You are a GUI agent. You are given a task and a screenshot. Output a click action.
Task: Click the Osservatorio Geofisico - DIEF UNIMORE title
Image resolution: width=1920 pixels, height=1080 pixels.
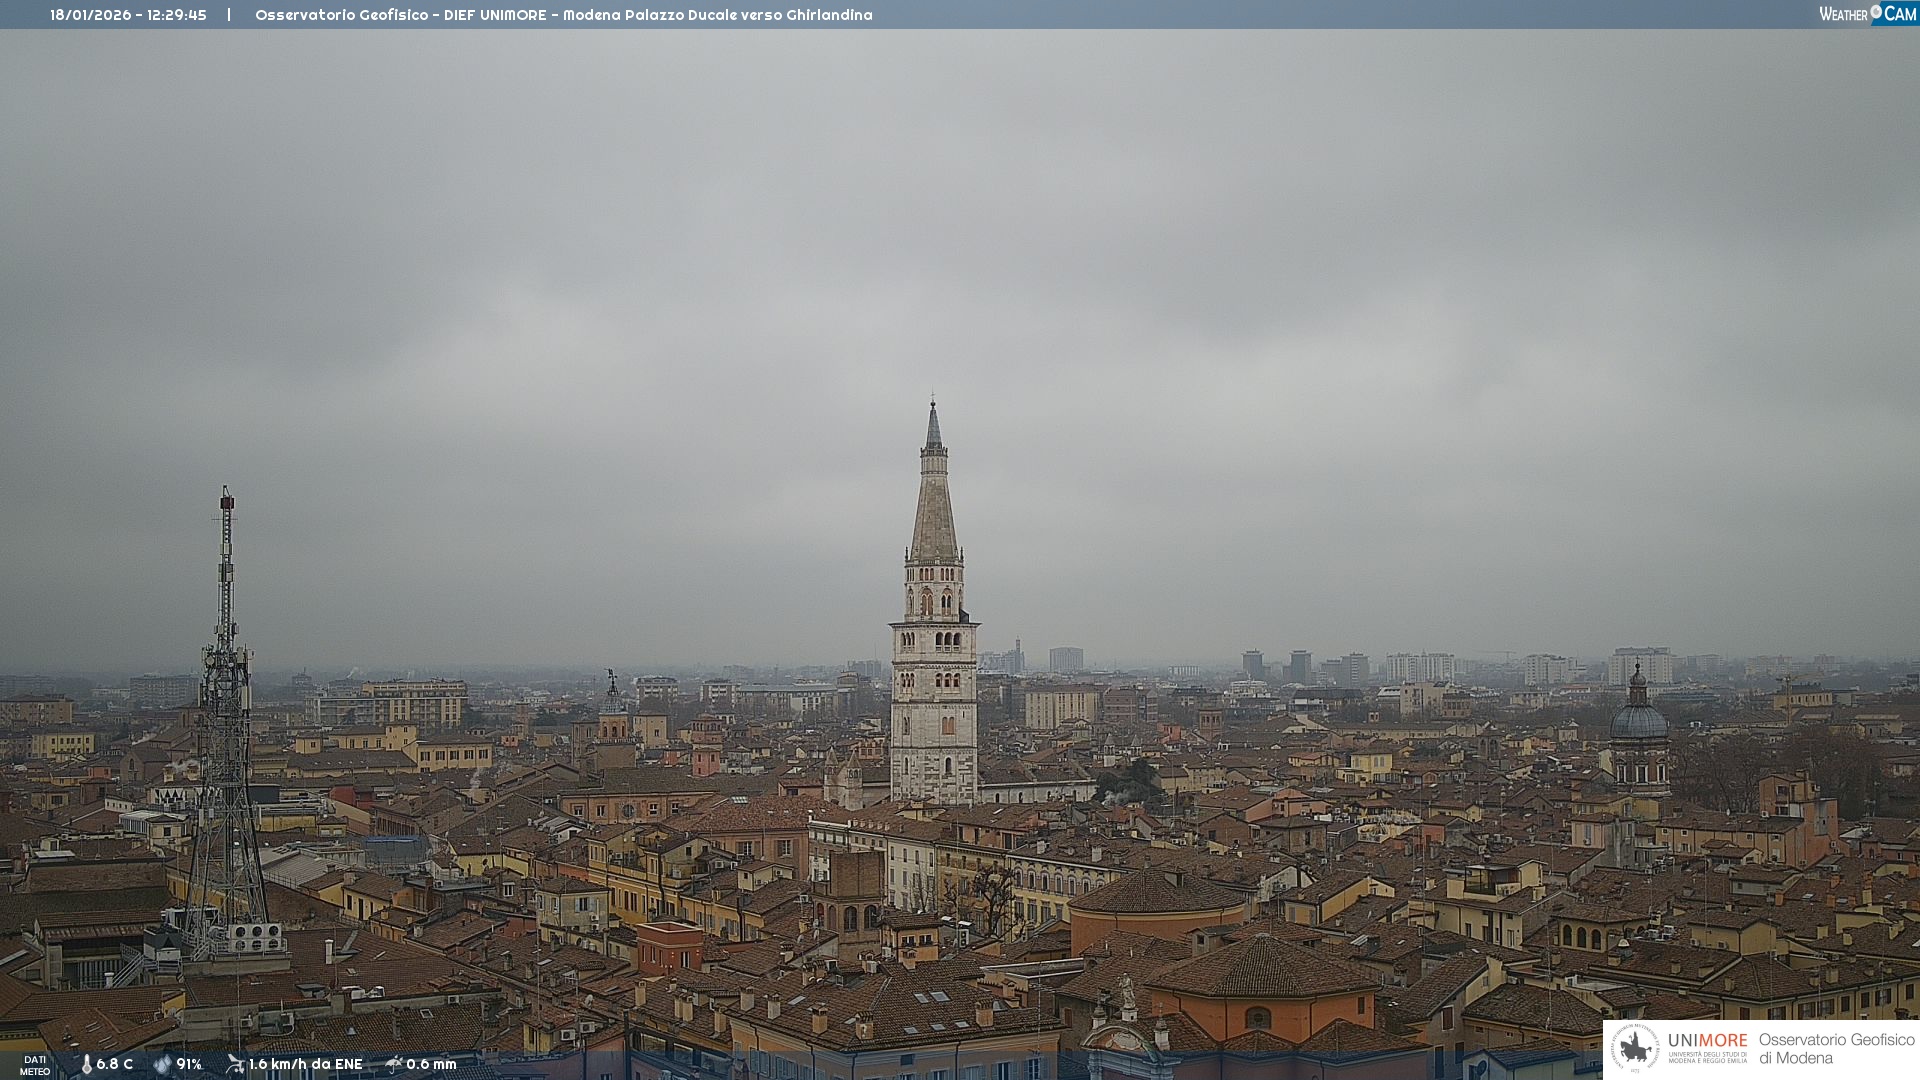coord(400,15)
